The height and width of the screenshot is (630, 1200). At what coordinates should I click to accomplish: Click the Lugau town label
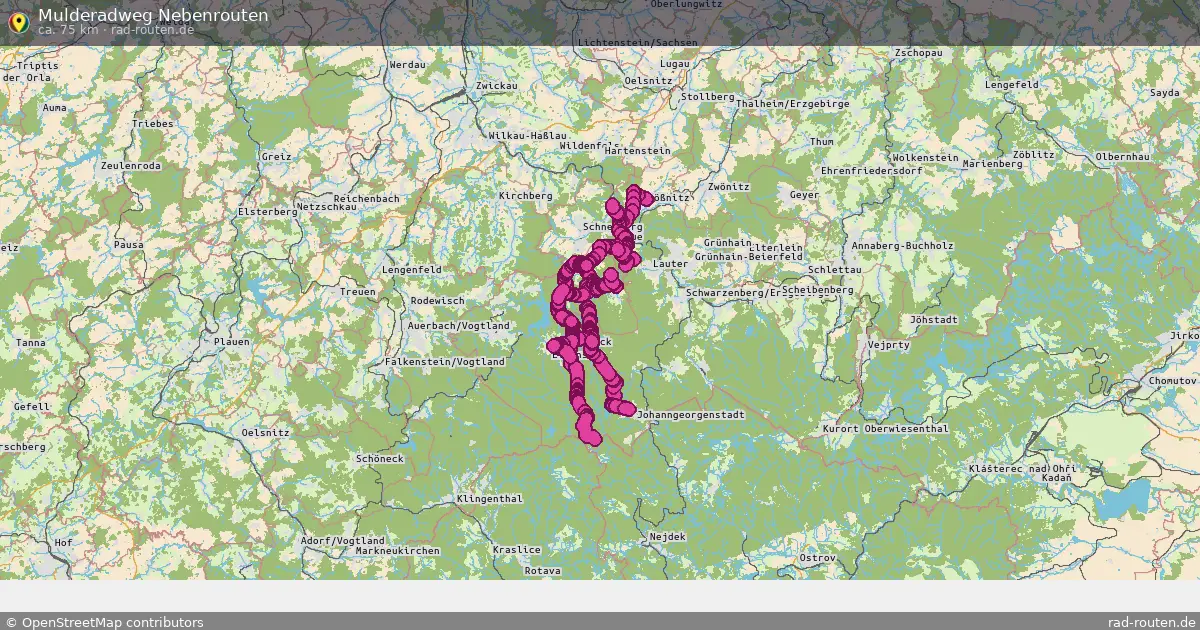click(675, 64)
